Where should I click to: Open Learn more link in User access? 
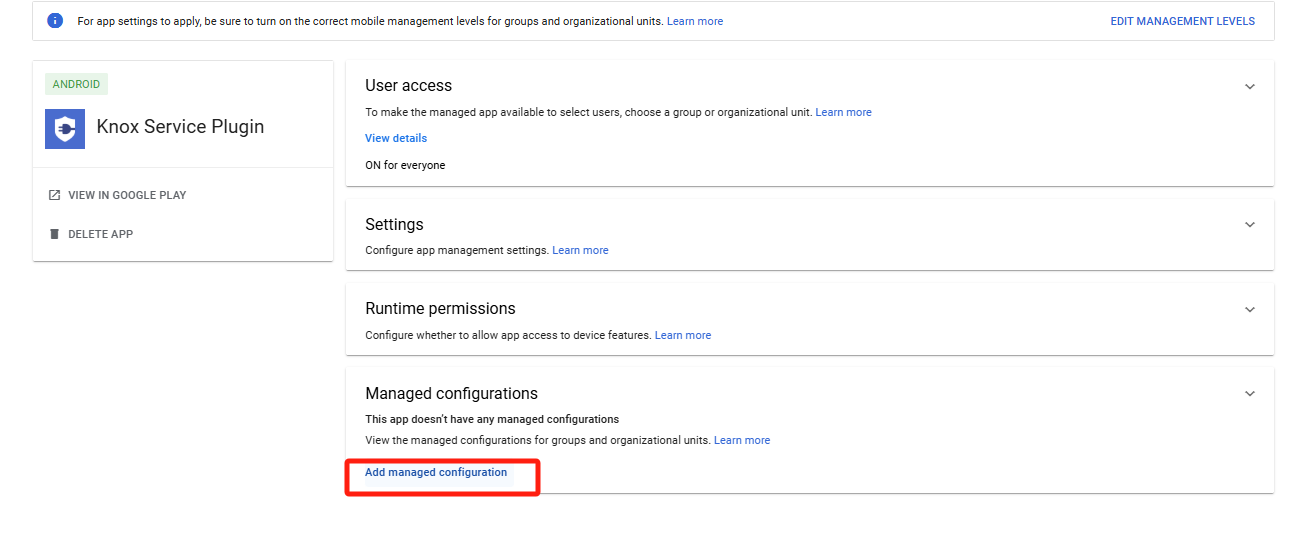click(843, 112)
